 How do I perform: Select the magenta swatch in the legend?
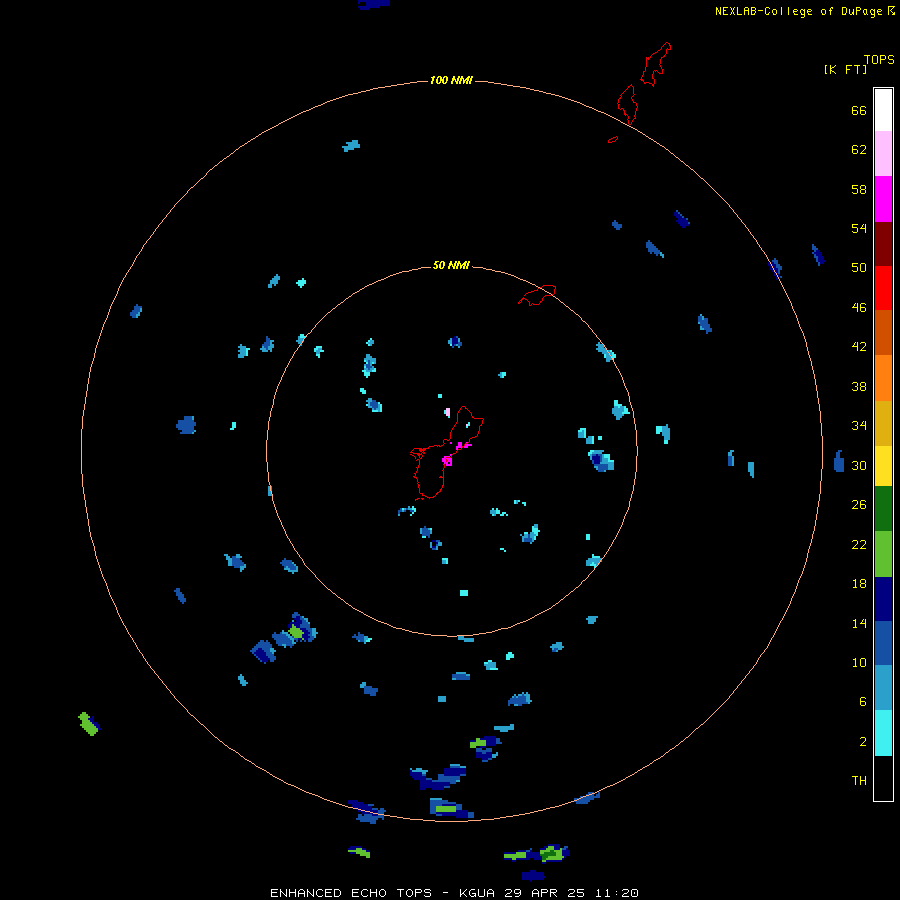tap(883, 199)
